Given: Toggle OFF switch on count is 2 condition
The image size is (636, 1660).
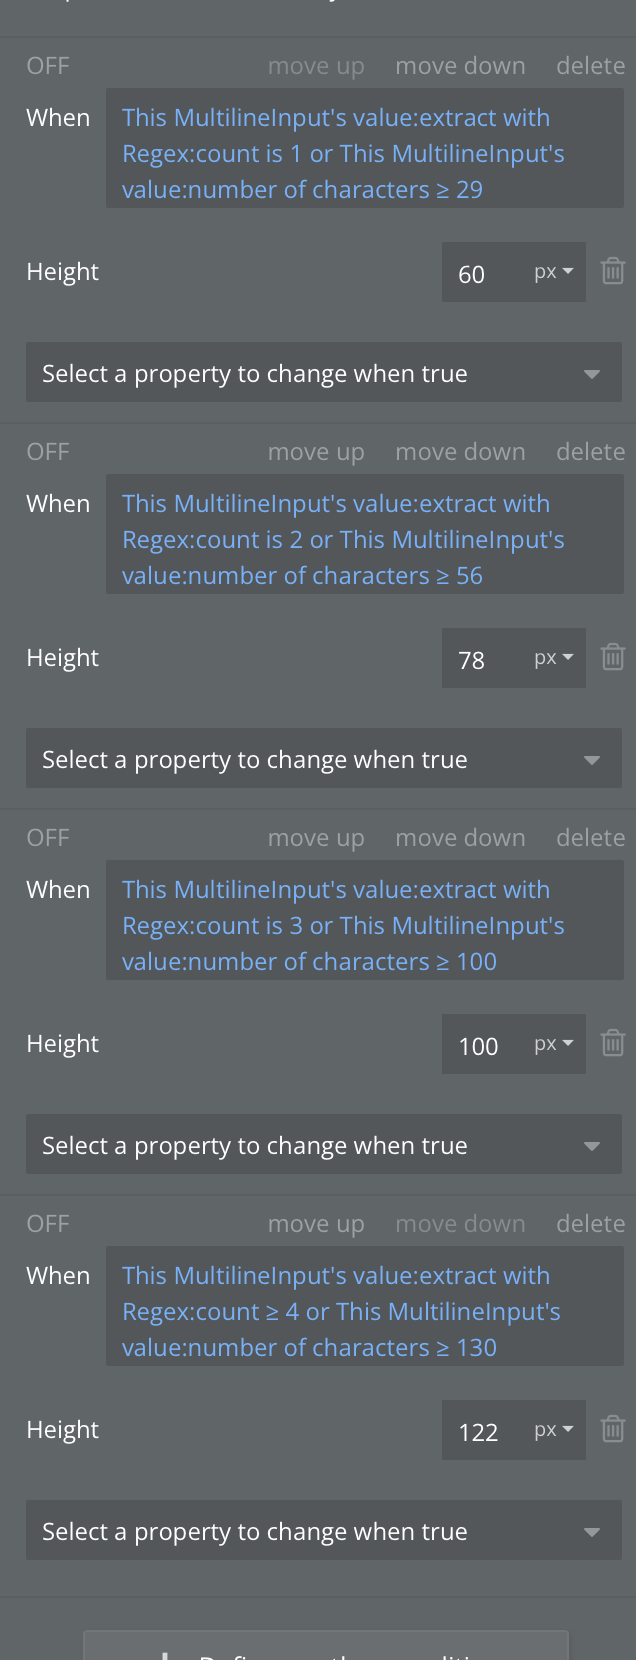Looking at the screenshot, I should pyautogui.click(x=48, y=452).
